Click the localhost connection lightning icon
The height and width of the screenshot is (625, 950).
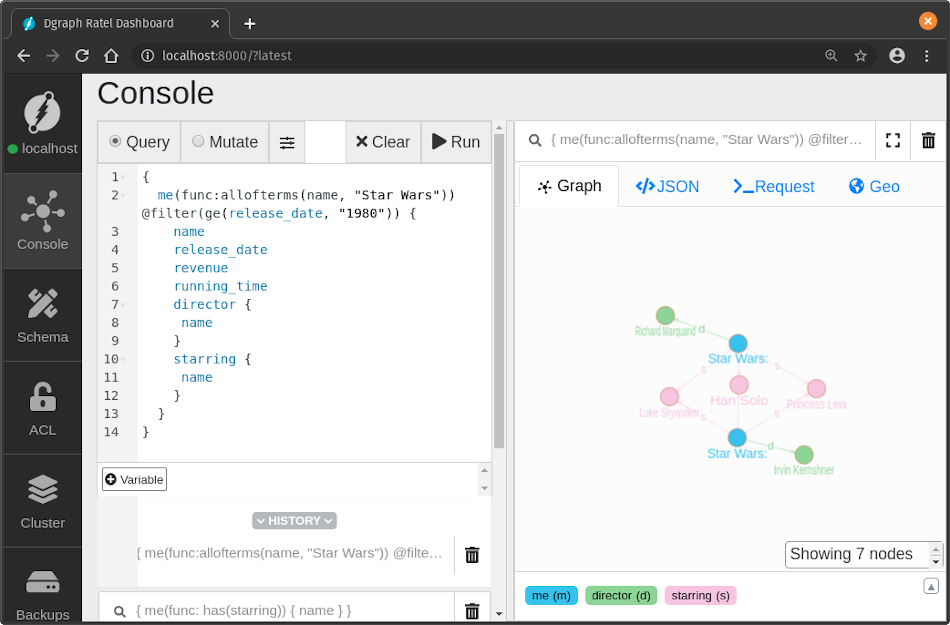point(42,112)
